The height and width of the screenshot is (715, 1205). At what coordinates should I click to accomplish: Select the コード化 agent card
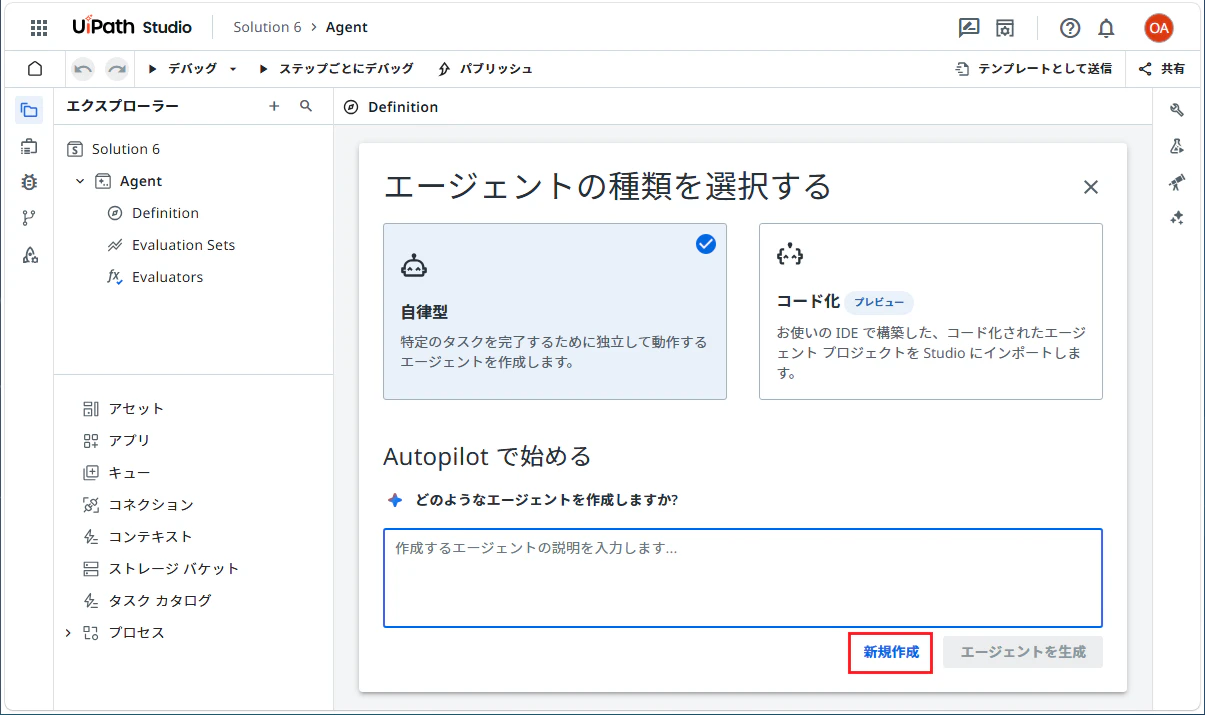[x=931, y=311]
